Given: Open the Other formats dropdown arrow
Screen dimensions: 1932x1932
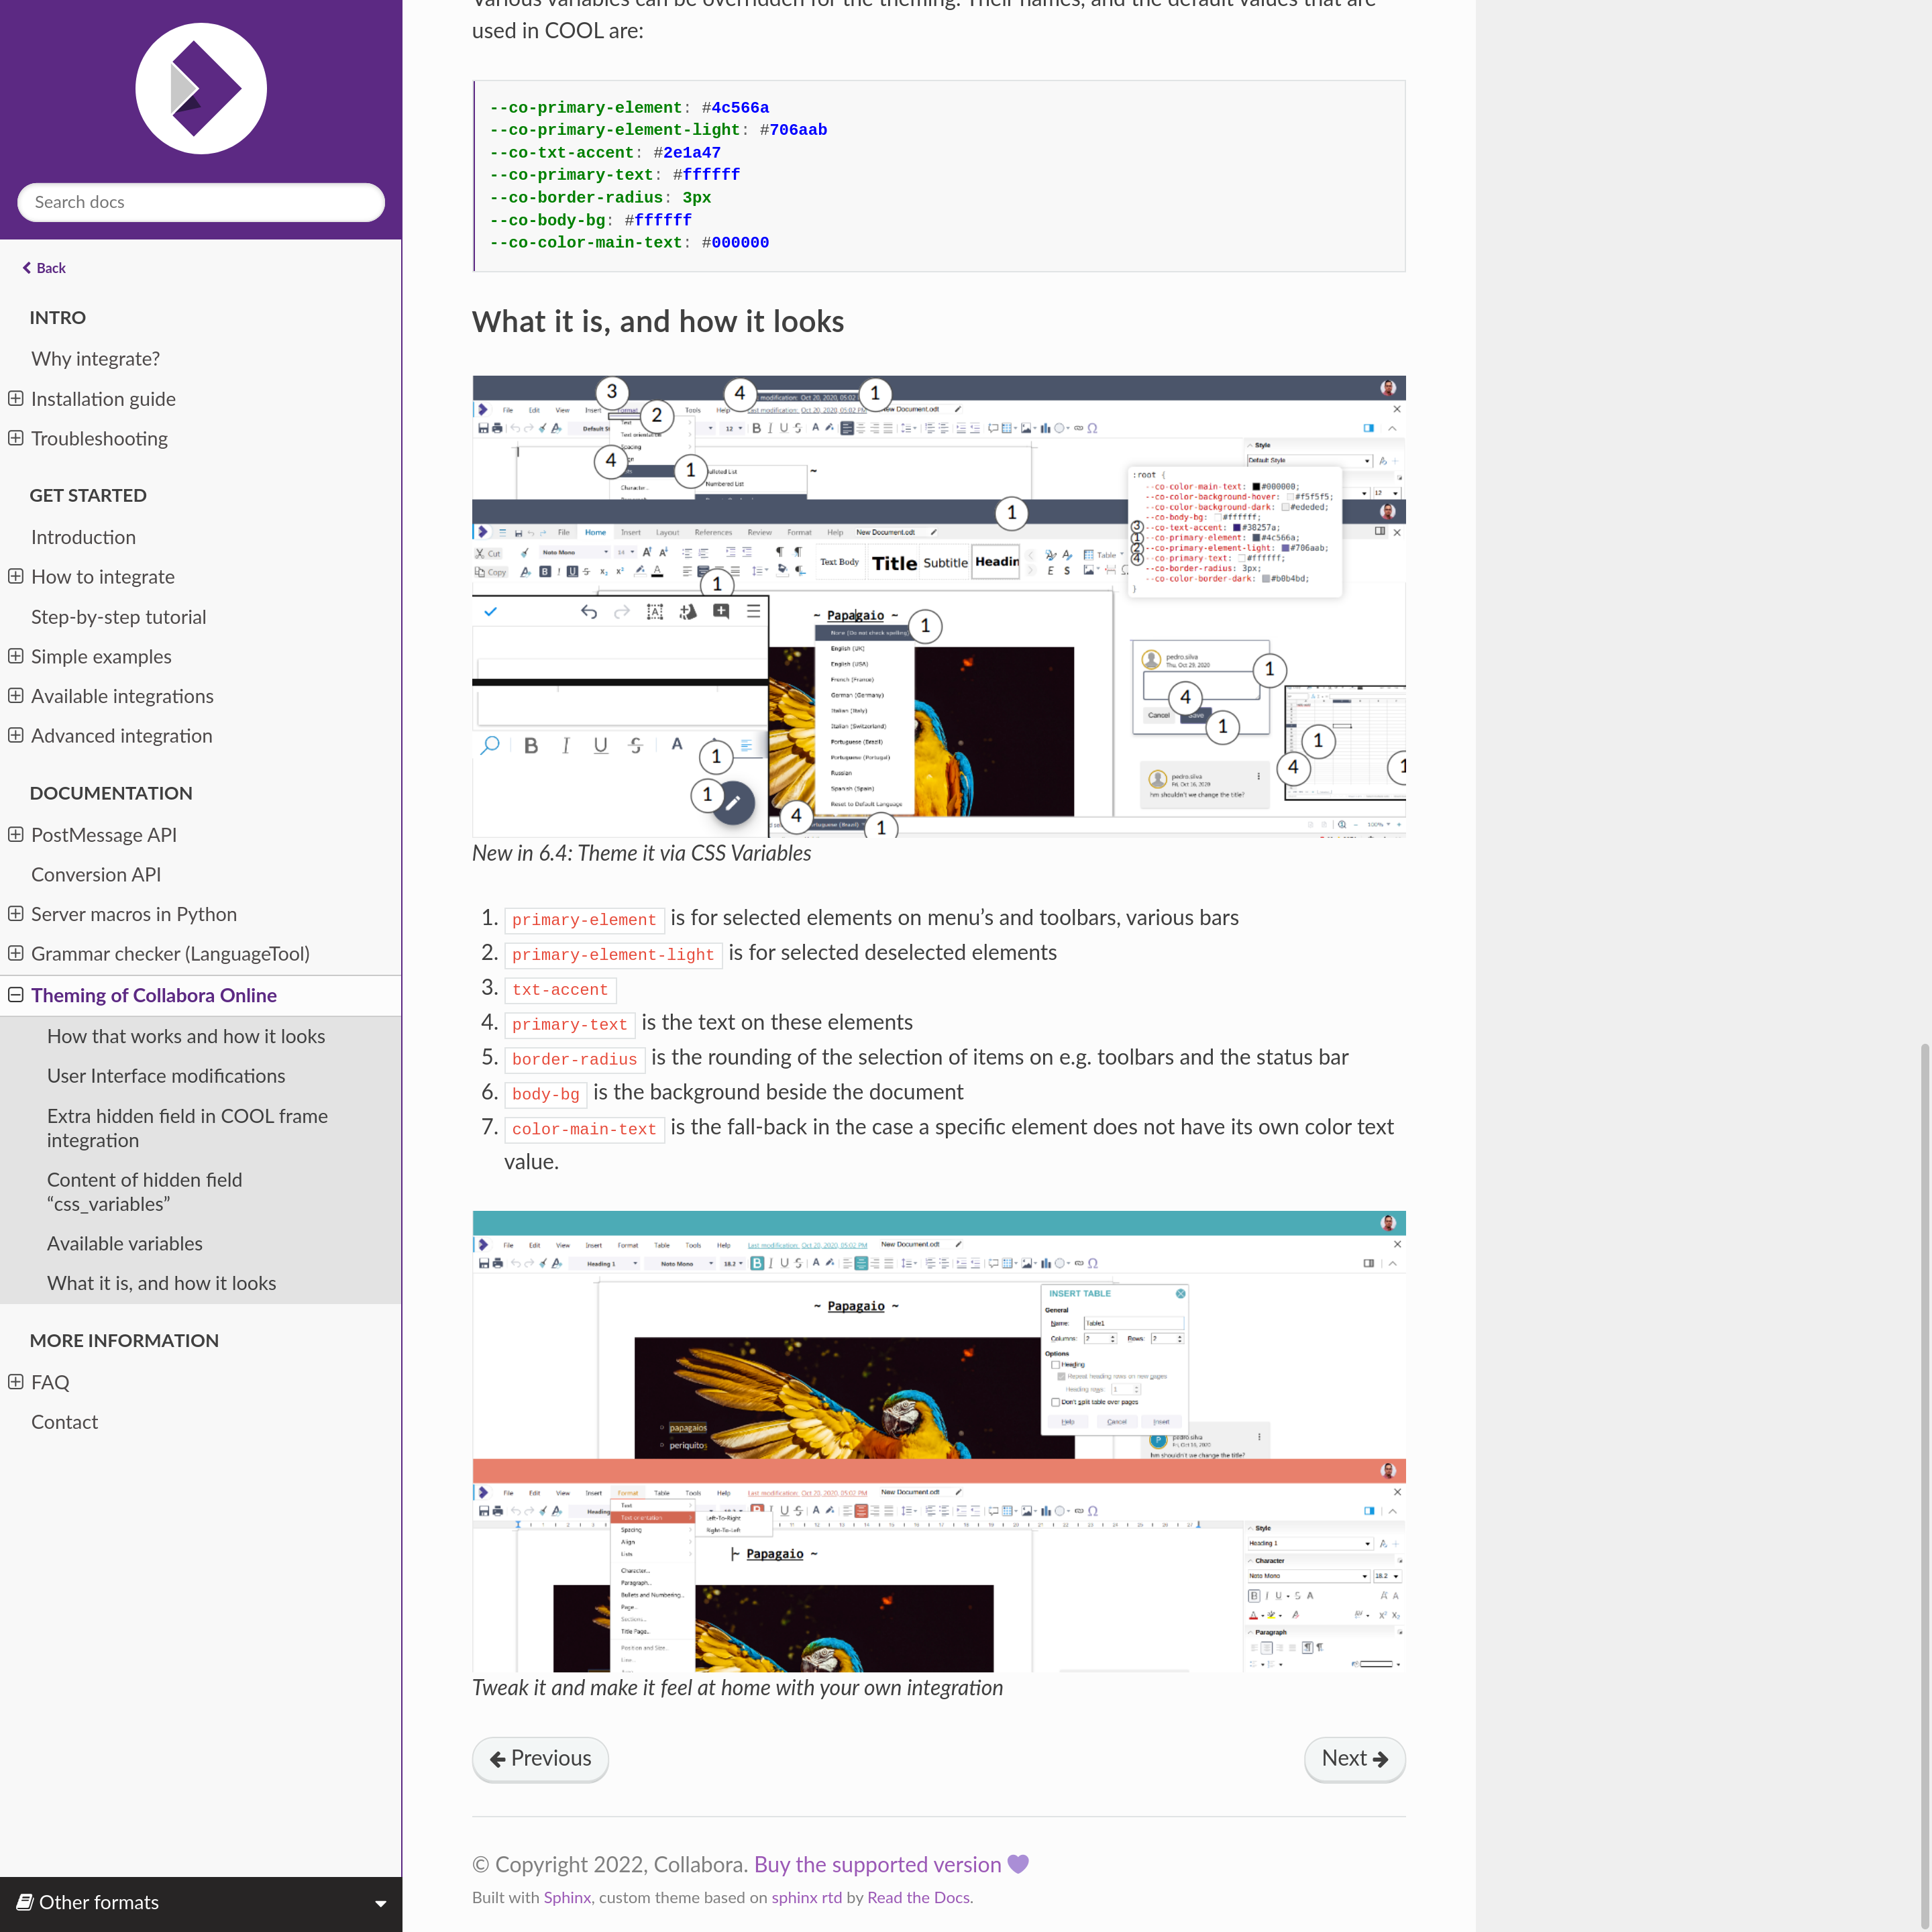Looking at the screenshot, I should pos(380,1903).
